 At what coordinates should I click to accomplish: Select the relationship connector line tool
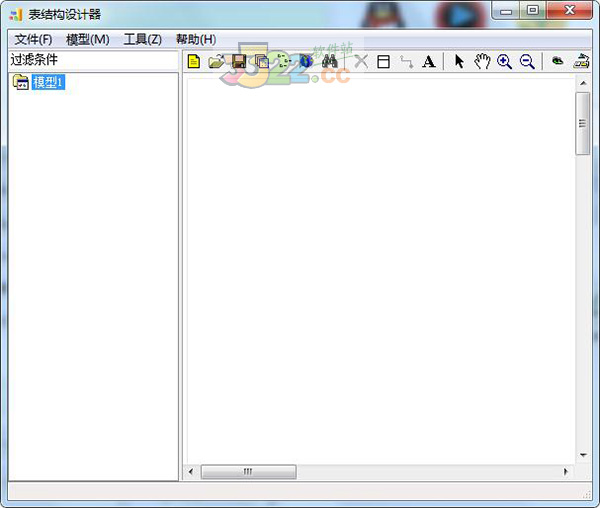coord(406,61)
